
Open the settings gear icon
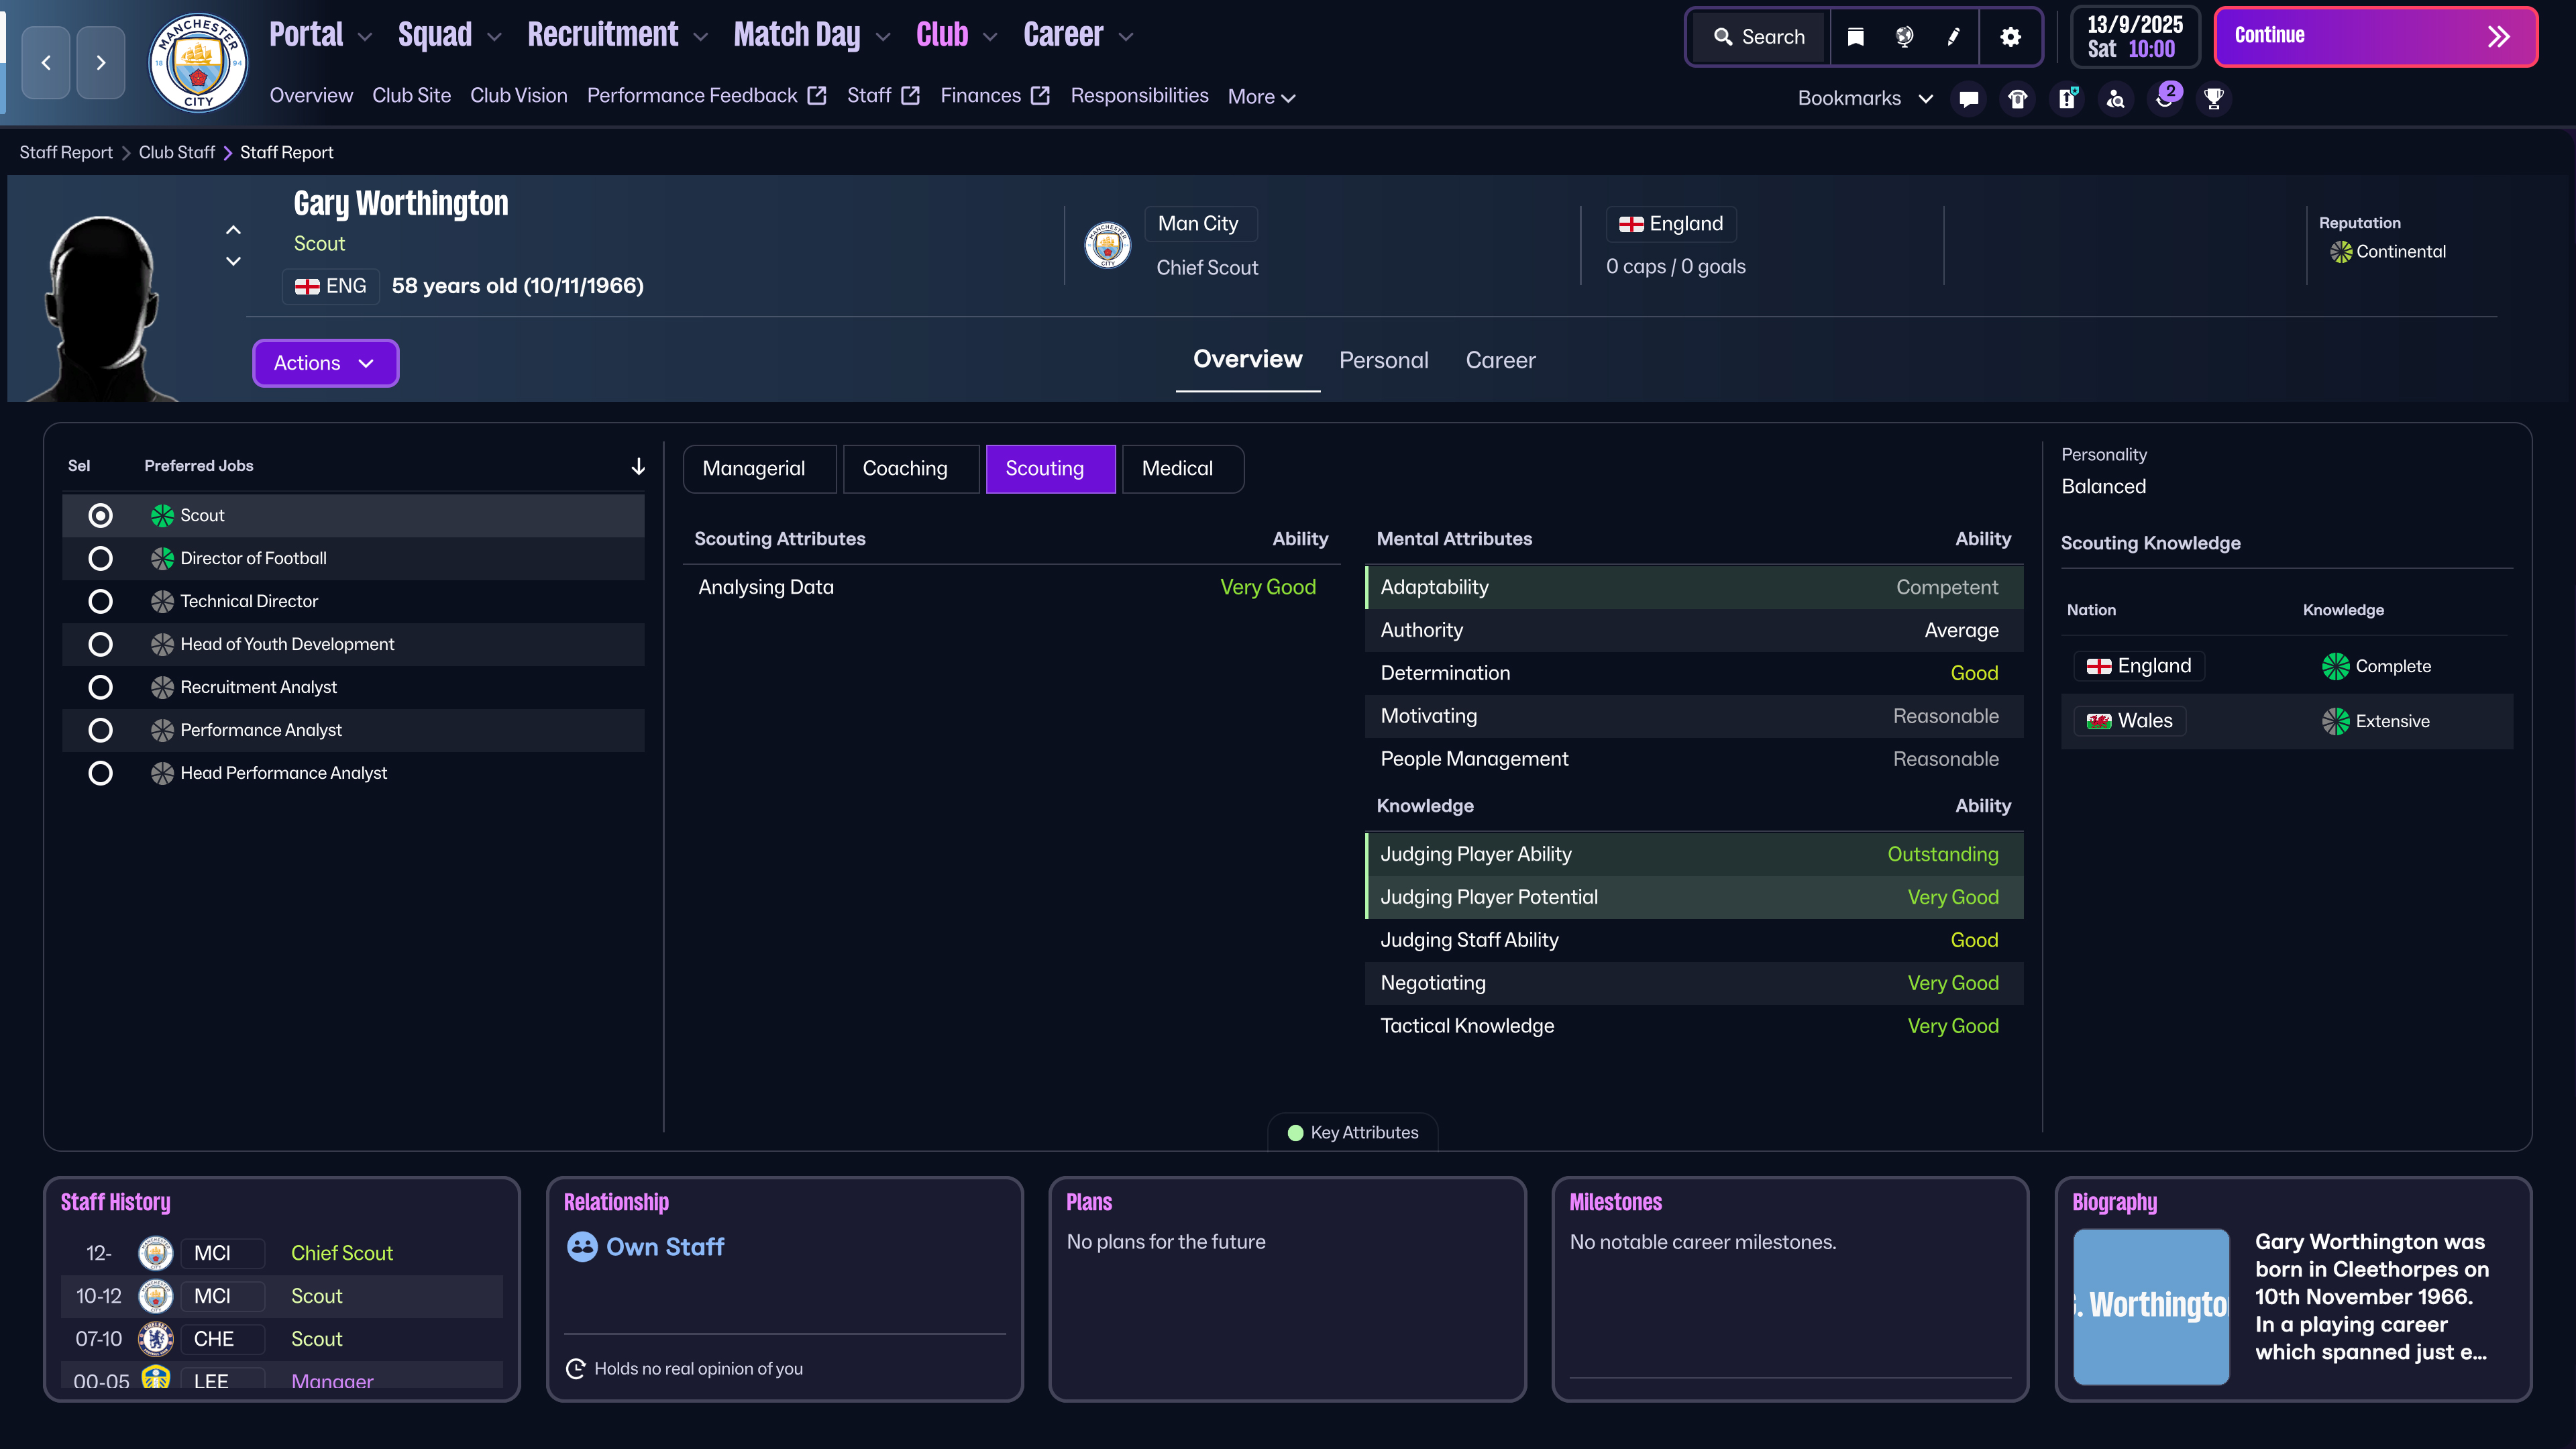click(2010, 37)
